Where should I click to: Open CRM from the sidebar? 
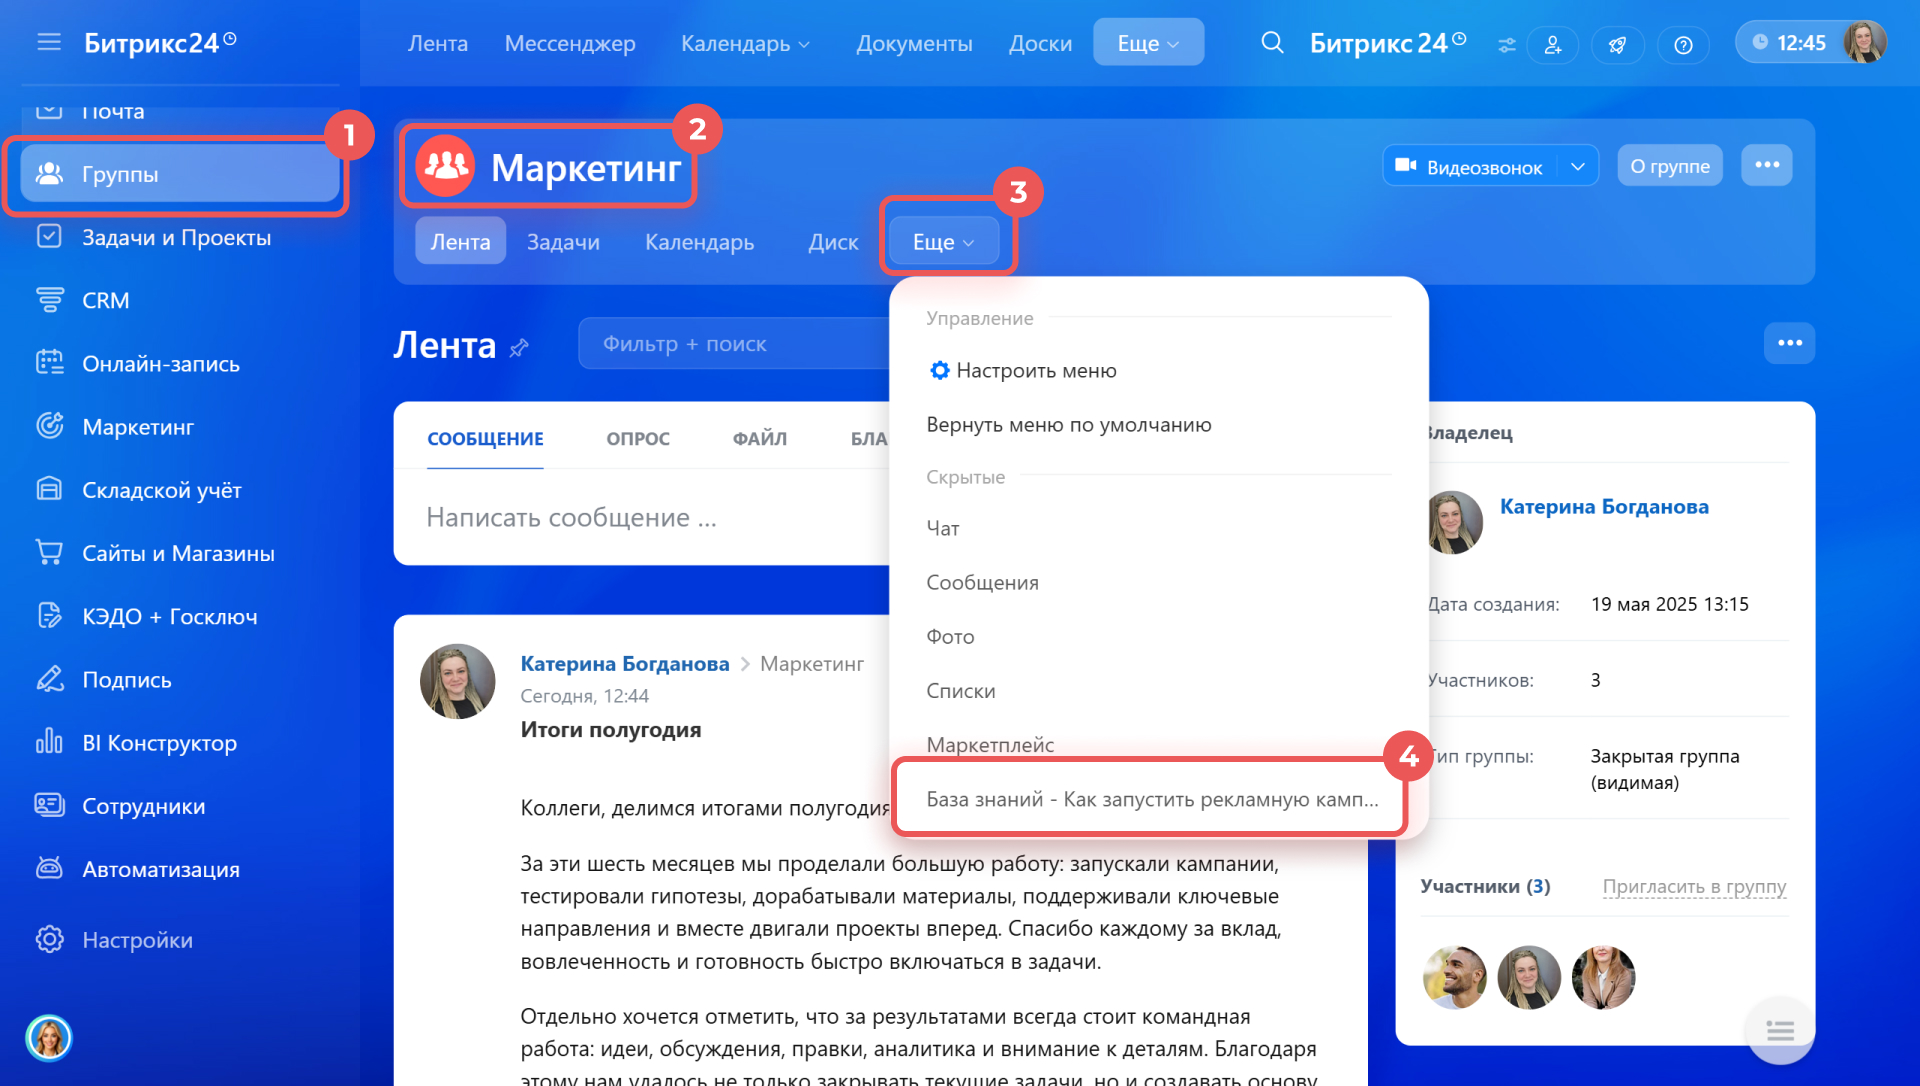pos(105,300)
